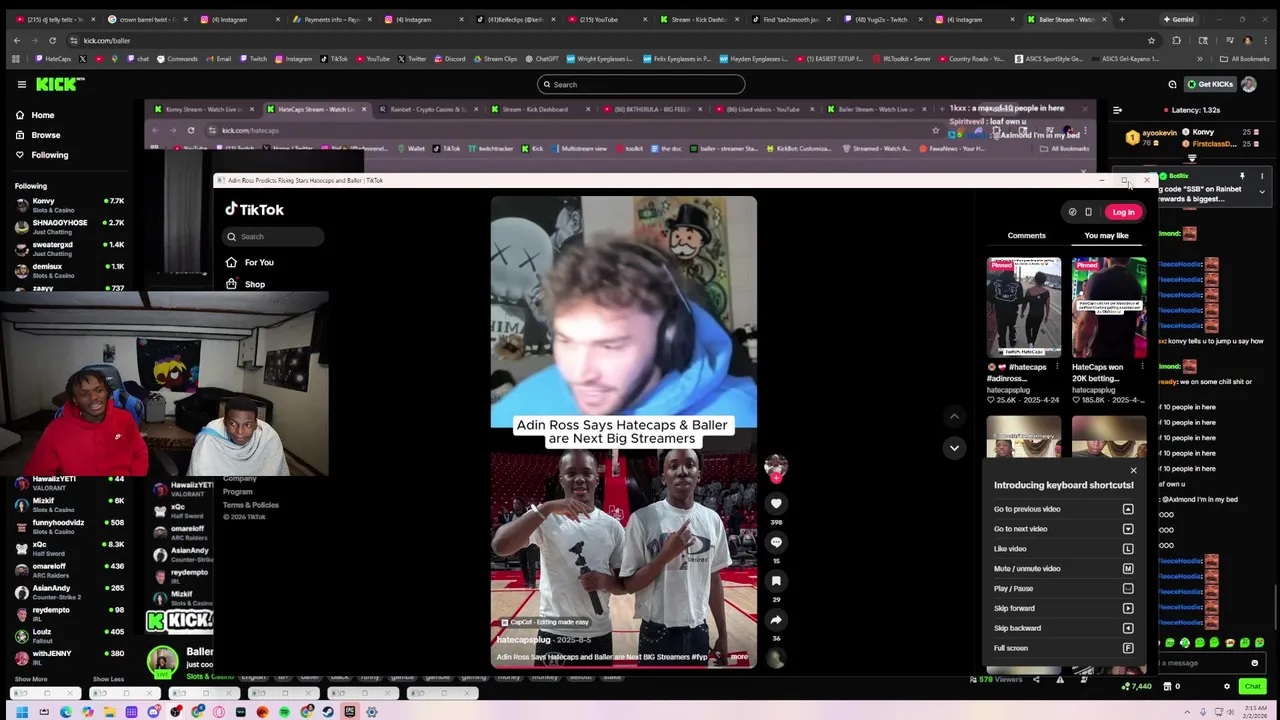Open Kick chat settings gear
Screen dimensions: 1280x720
click(x=1227, y=687)
